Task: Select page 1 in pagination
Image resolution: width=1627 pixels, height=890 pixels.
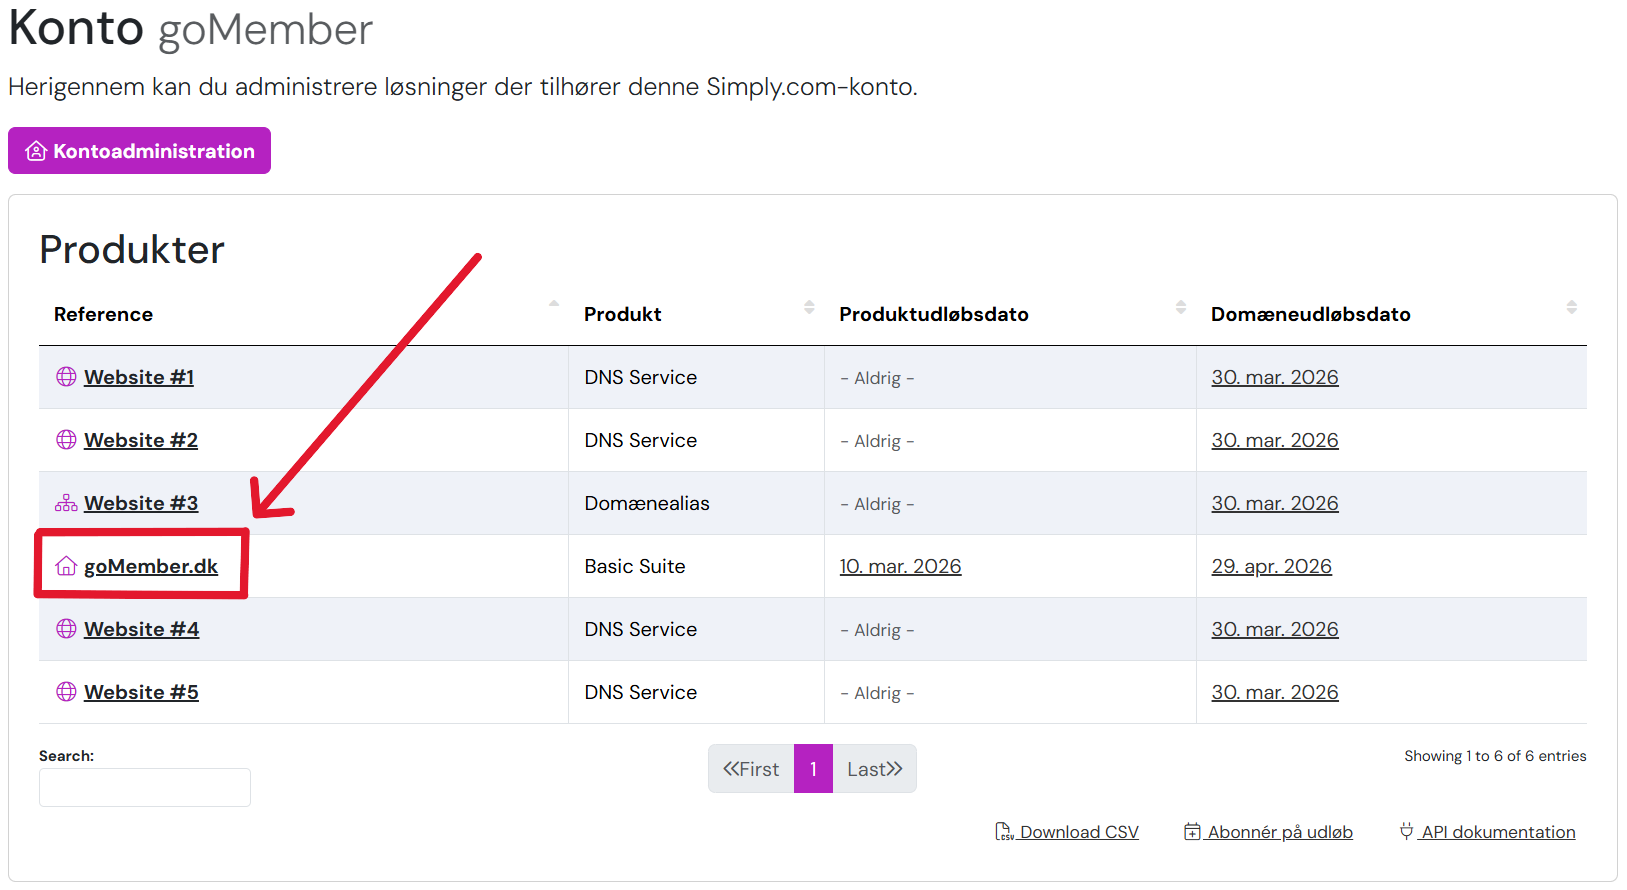Action: [814, 769]
